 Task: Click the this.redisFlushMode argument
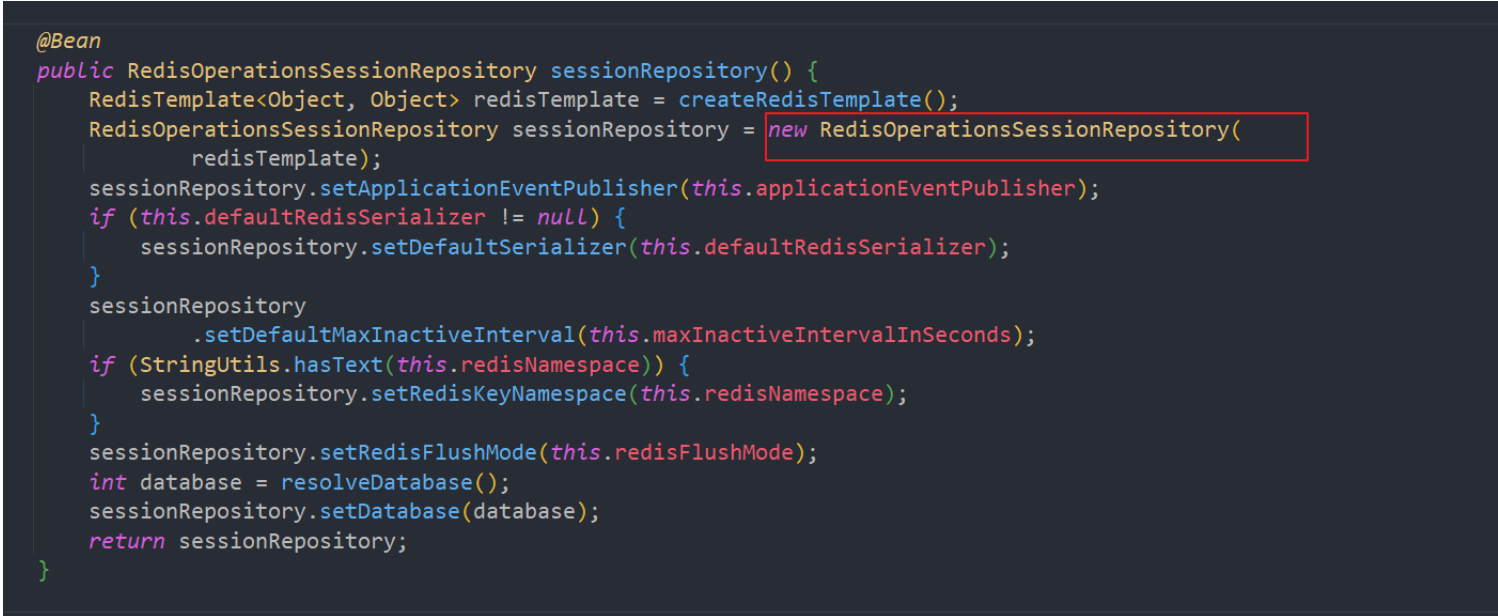[x=672, y=453]
